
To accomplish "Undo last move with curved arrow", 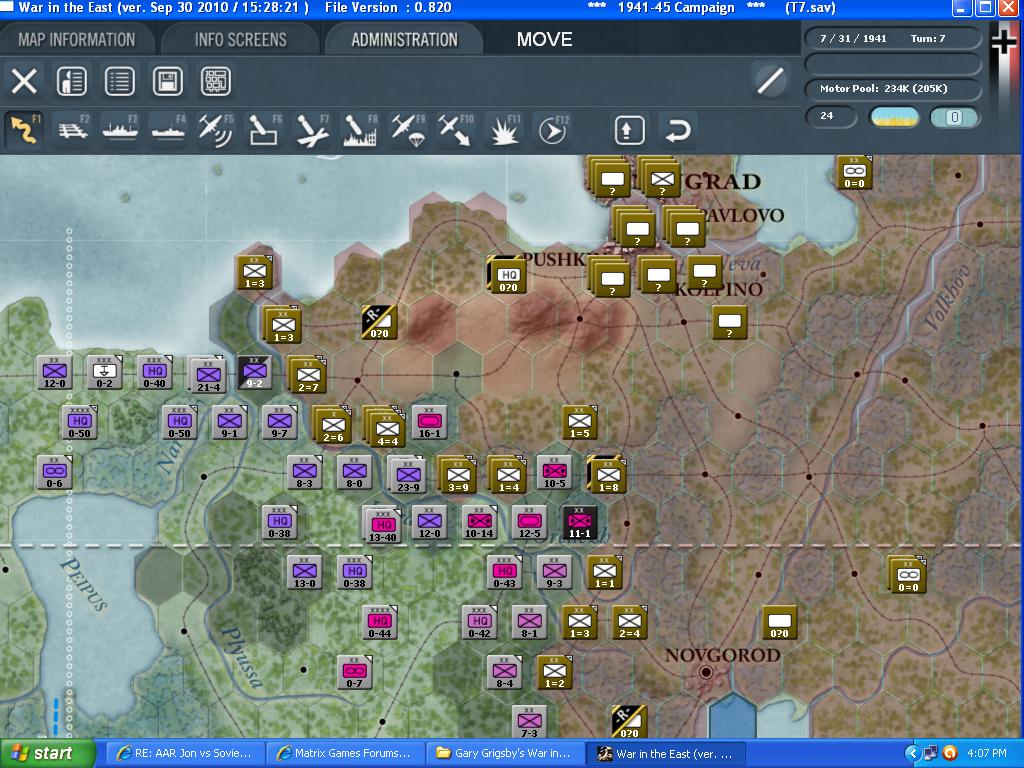I will (x=677, y=130).
